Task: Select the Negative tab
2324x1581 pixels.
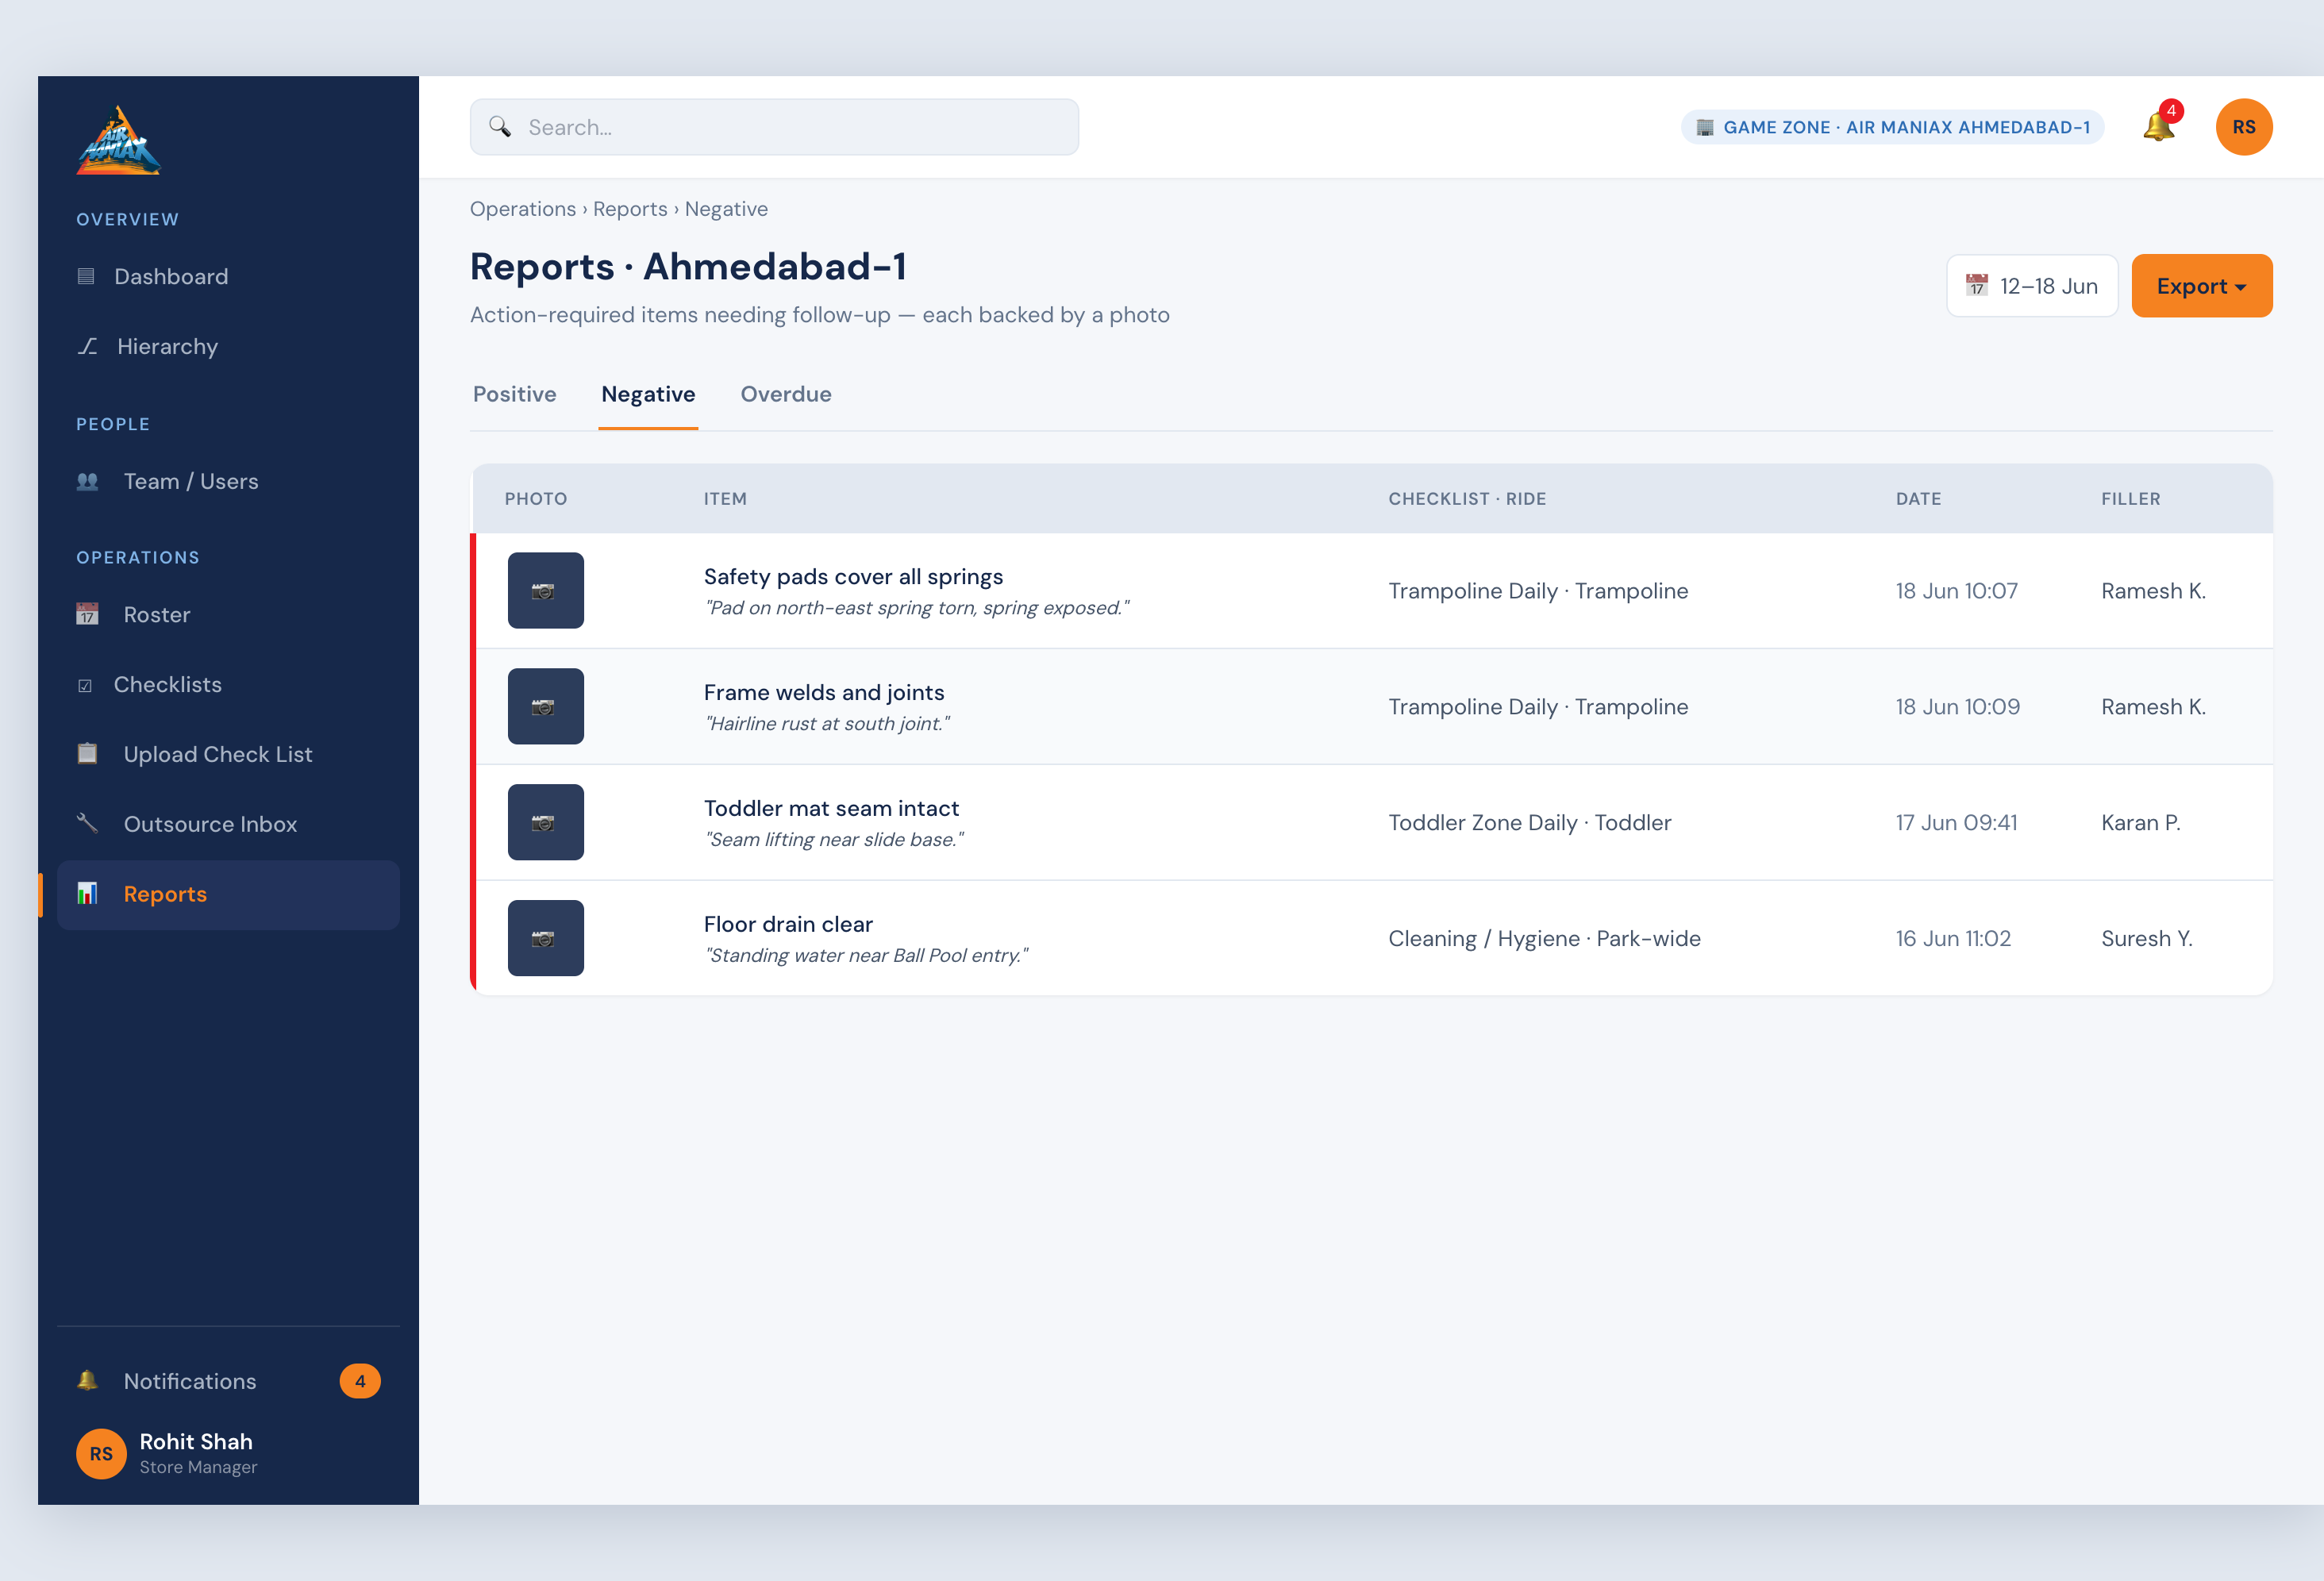Action: pos(648,394)
